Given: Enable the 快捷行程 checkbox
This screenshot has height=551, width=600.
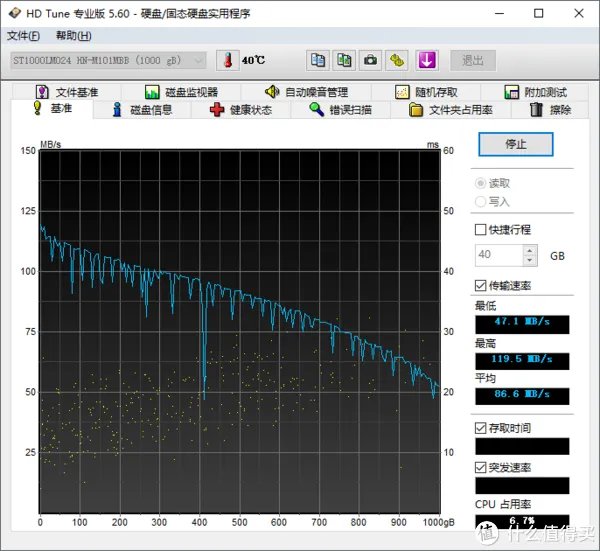Looking at the screenshot, I should tap(481, 230).
